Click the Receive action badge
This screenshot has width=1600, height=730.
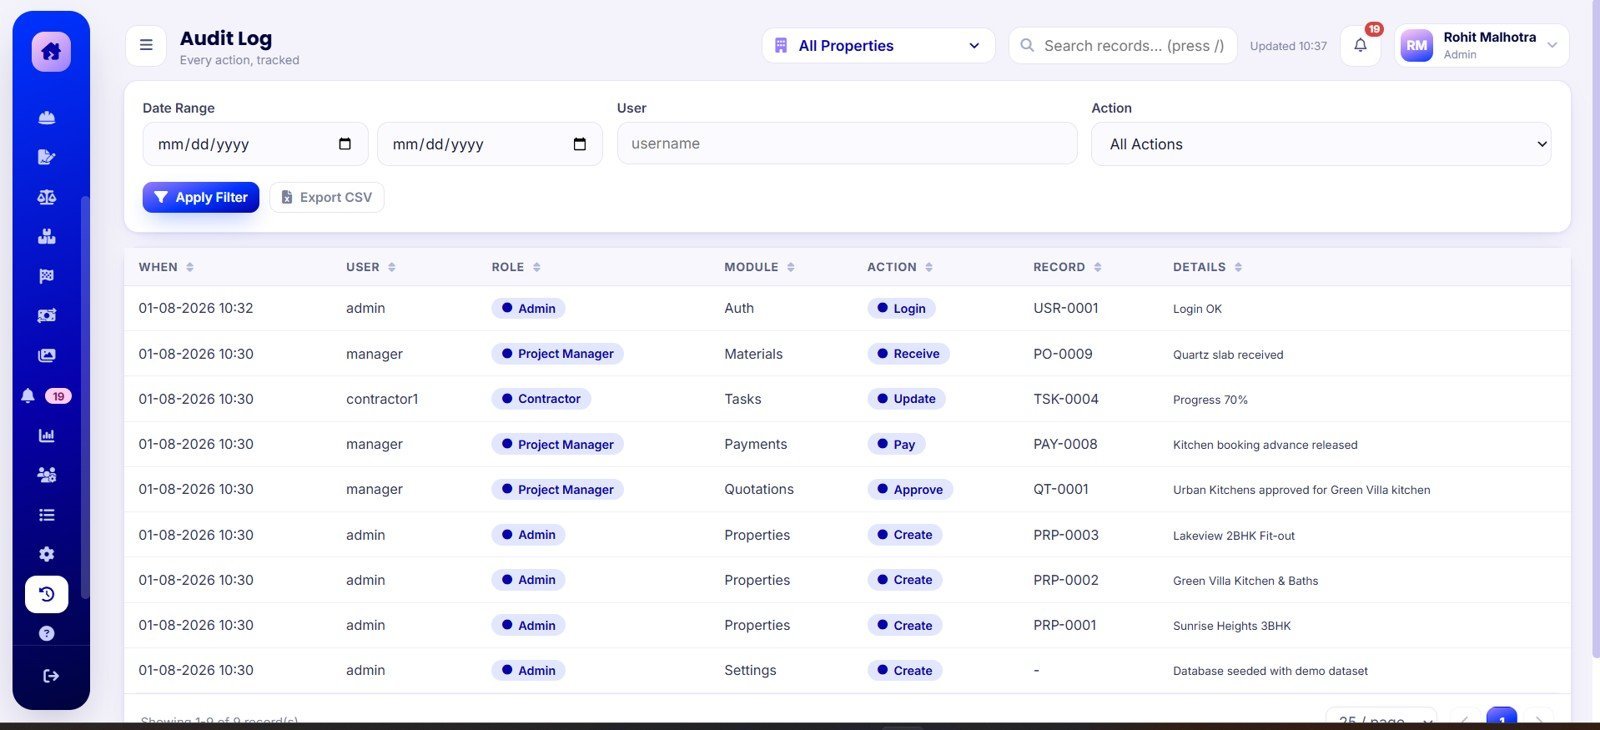pyautogui.click(x=908, y=354)
